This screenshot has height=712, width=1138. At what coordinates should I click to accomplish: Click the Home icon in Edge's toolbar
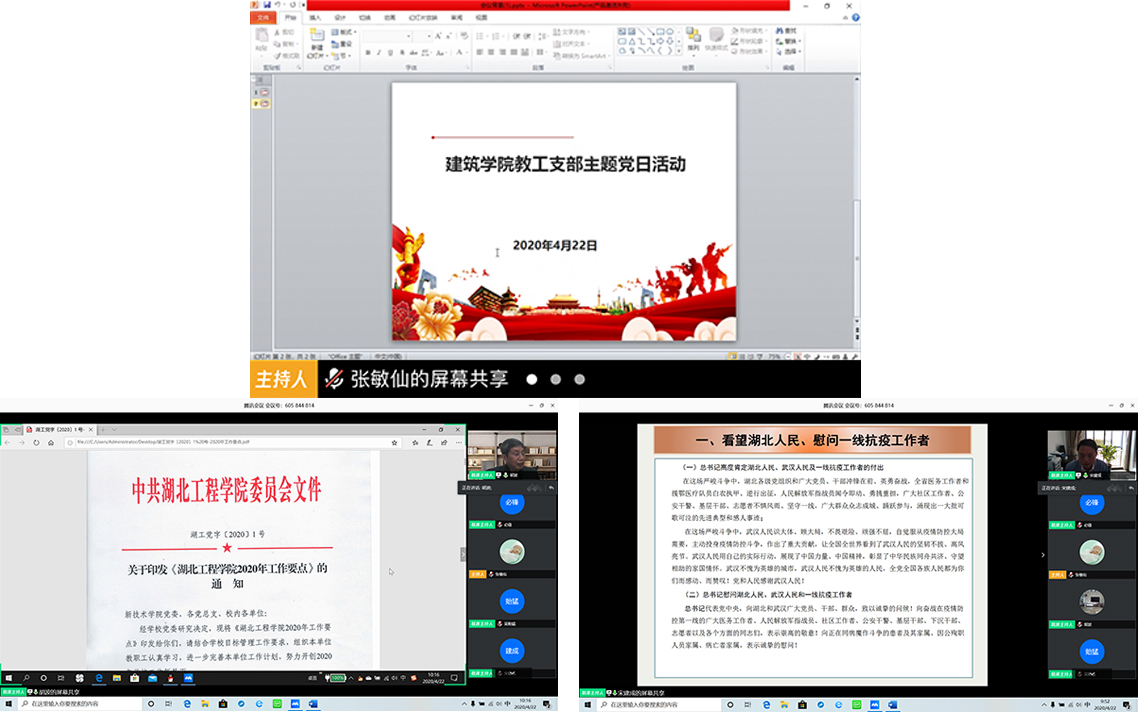(51, 442)
